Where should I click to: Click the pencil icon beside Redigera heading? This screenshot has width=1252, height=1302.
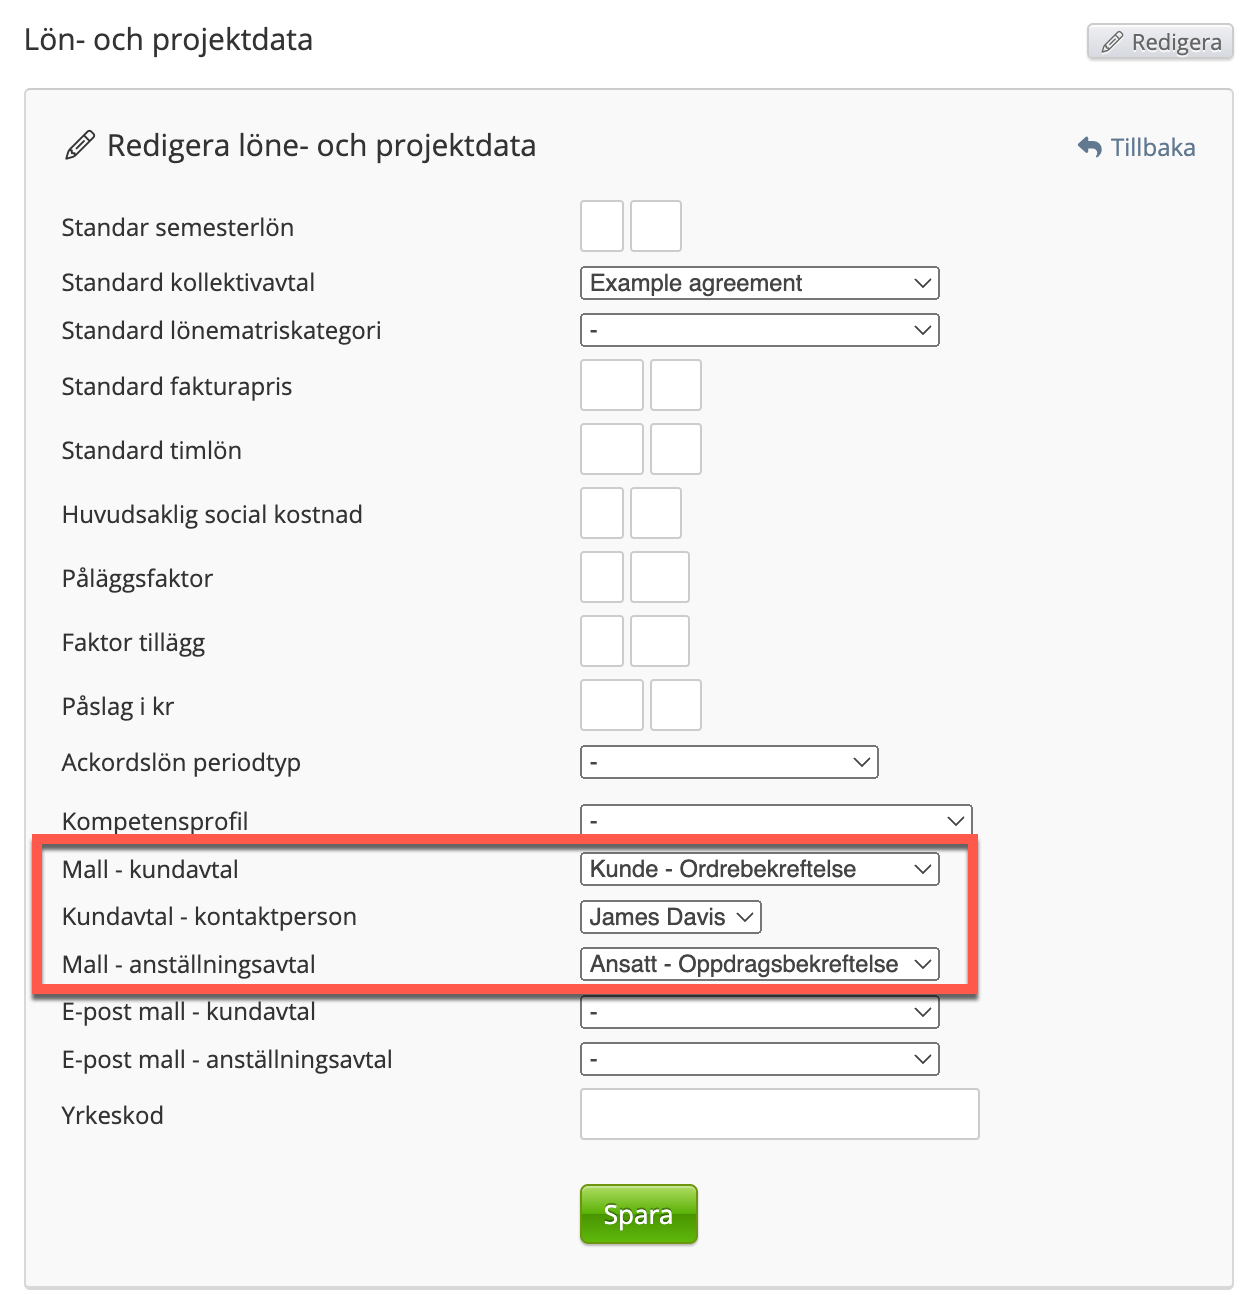click(80, 146)
